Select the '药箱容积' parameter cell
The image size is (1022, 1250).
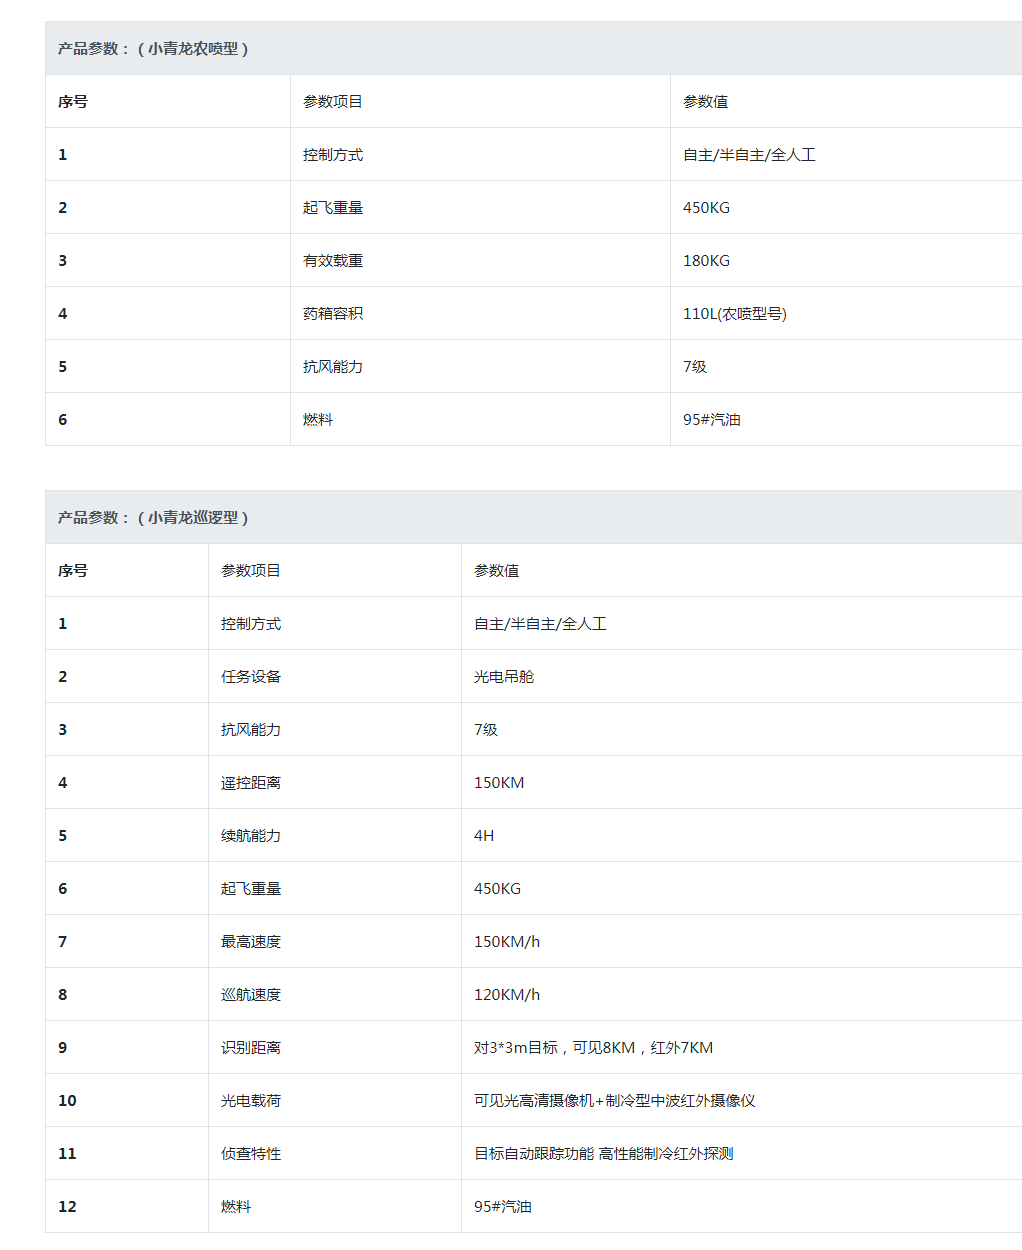(x=333, y=313)
